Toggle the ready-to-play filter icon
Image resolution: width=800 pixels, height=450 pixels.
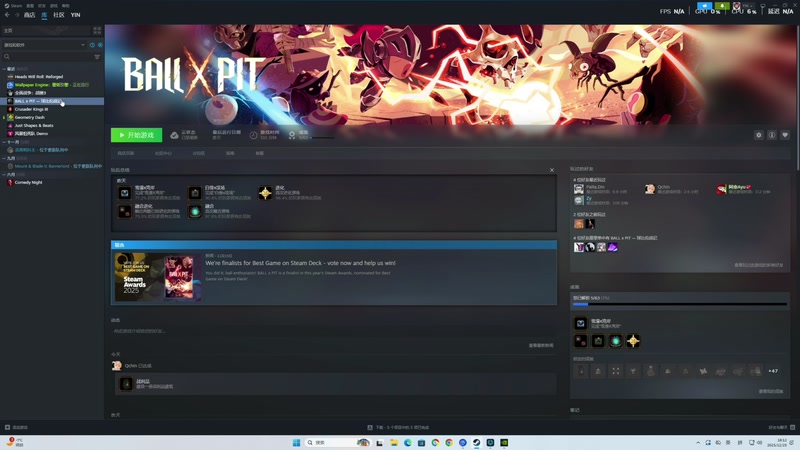pos(100,45)
